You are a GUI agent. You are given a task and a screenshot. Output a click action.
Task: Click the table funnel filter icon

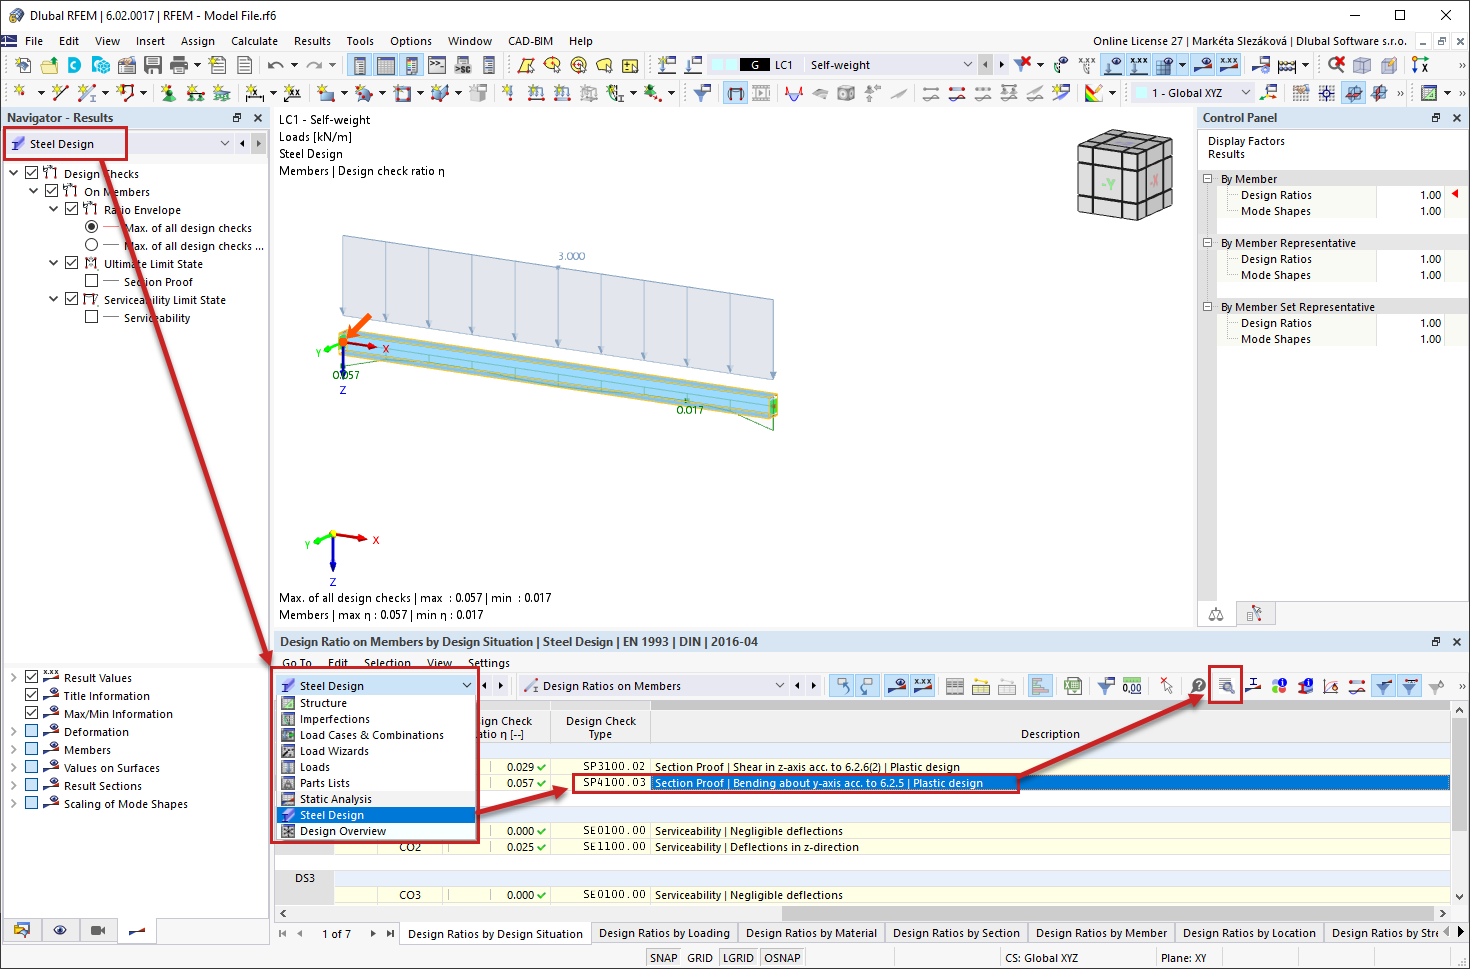(1106, 686)
